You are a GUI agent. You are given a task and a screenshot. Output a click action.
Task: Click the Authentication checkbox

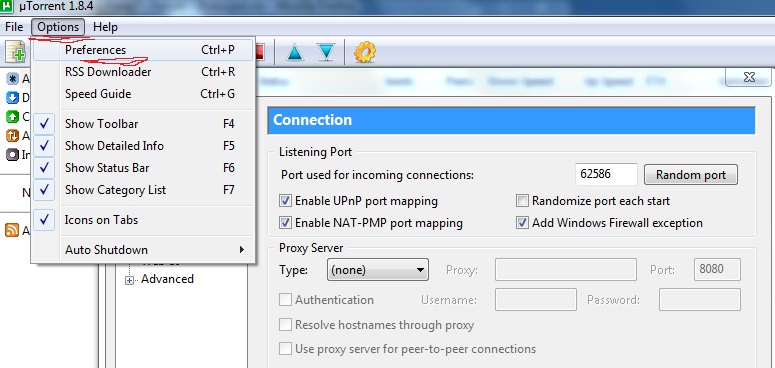click(285, 300)
